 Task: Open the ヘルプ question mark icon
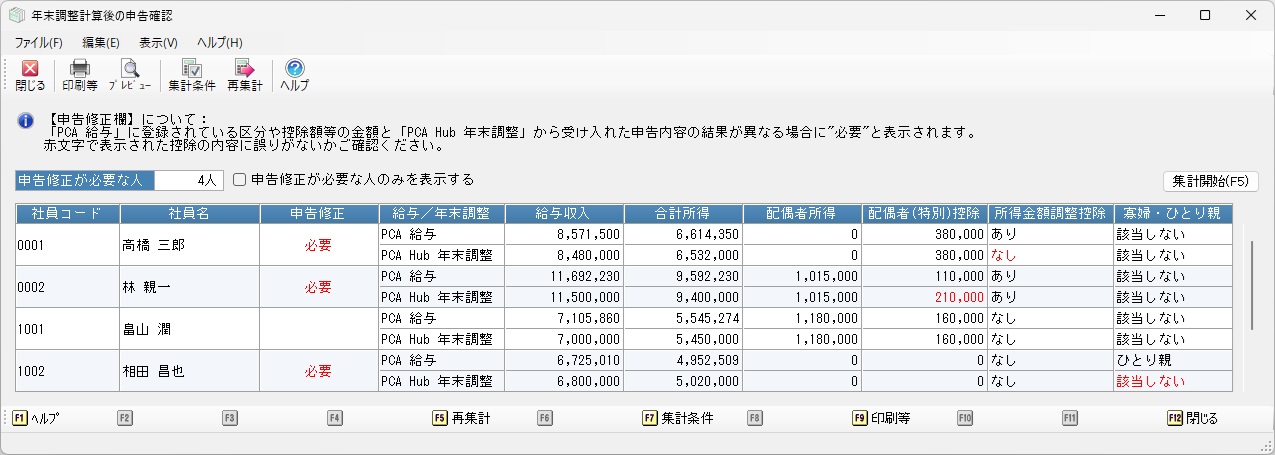click(x=294, y=75)
